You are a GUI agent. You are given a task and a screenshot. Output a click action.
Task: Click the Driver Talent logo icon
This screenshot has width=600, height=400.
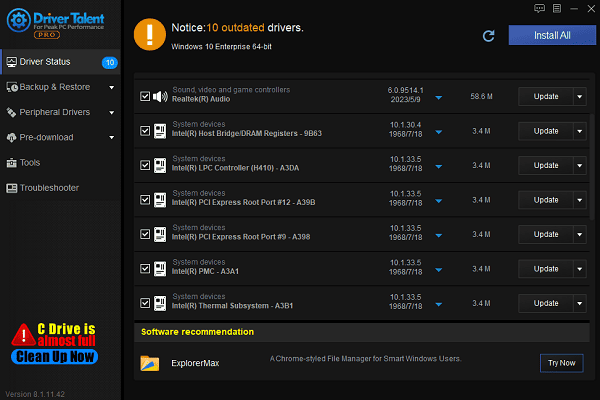[x=18, y=20]
